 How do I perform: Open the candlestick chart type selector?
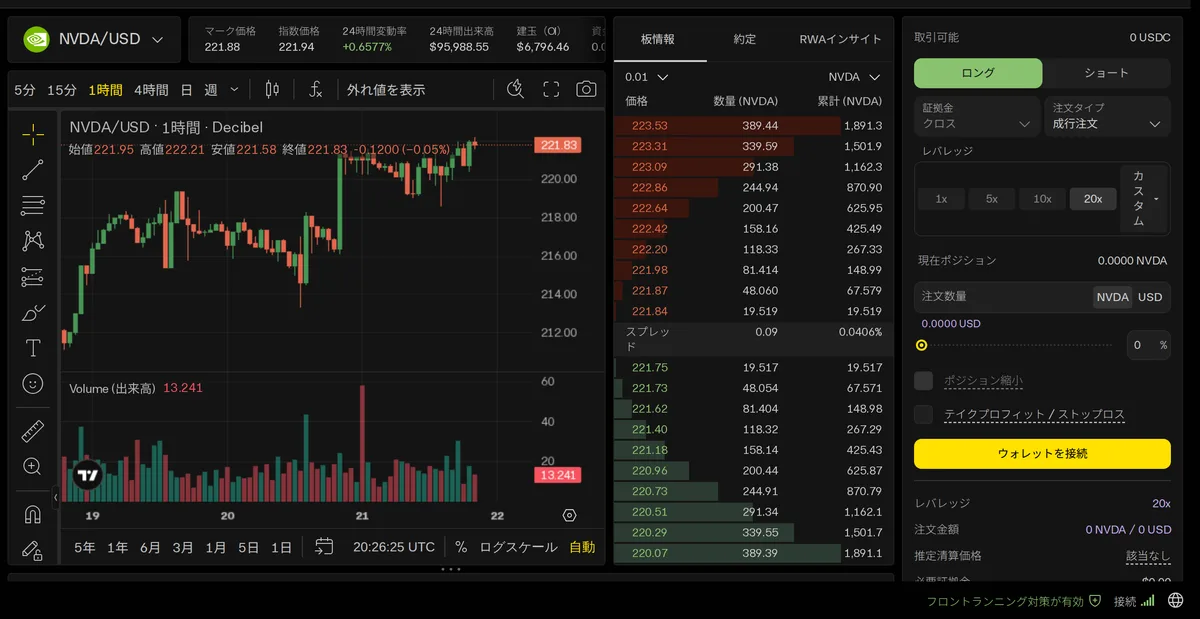point(272,90)
